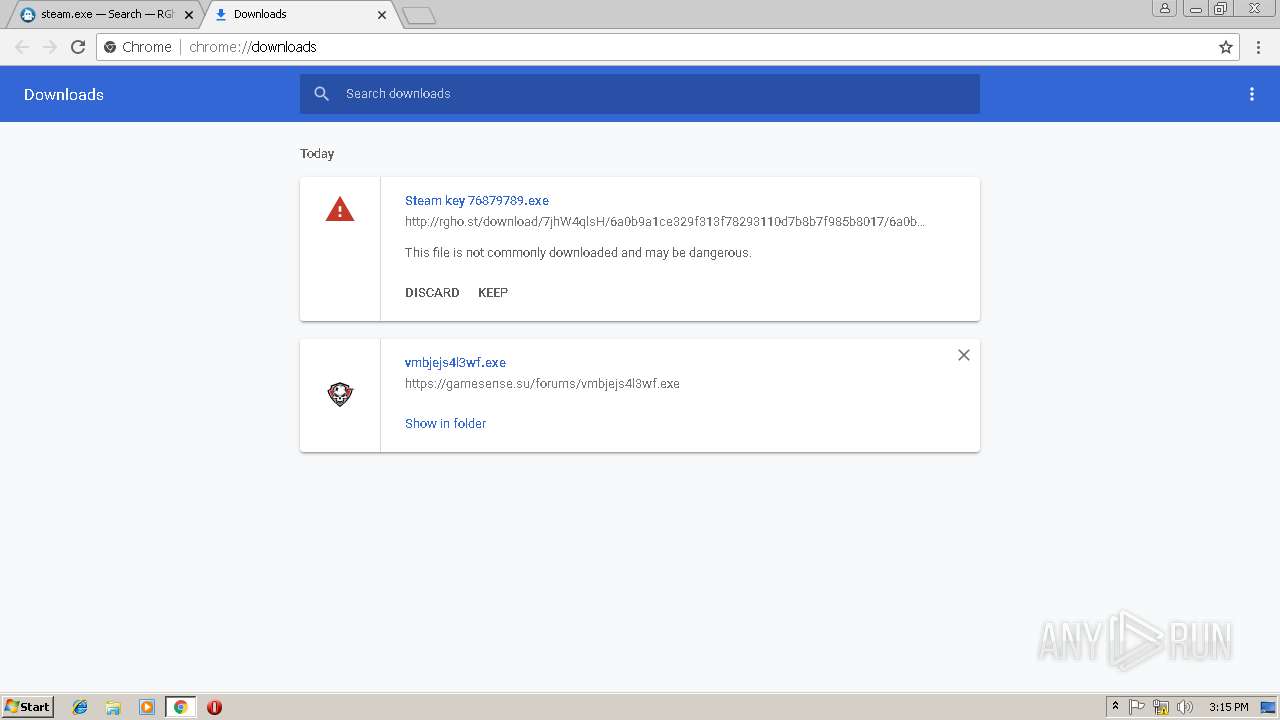Close the Downloads tab

(x=382, y=15)
